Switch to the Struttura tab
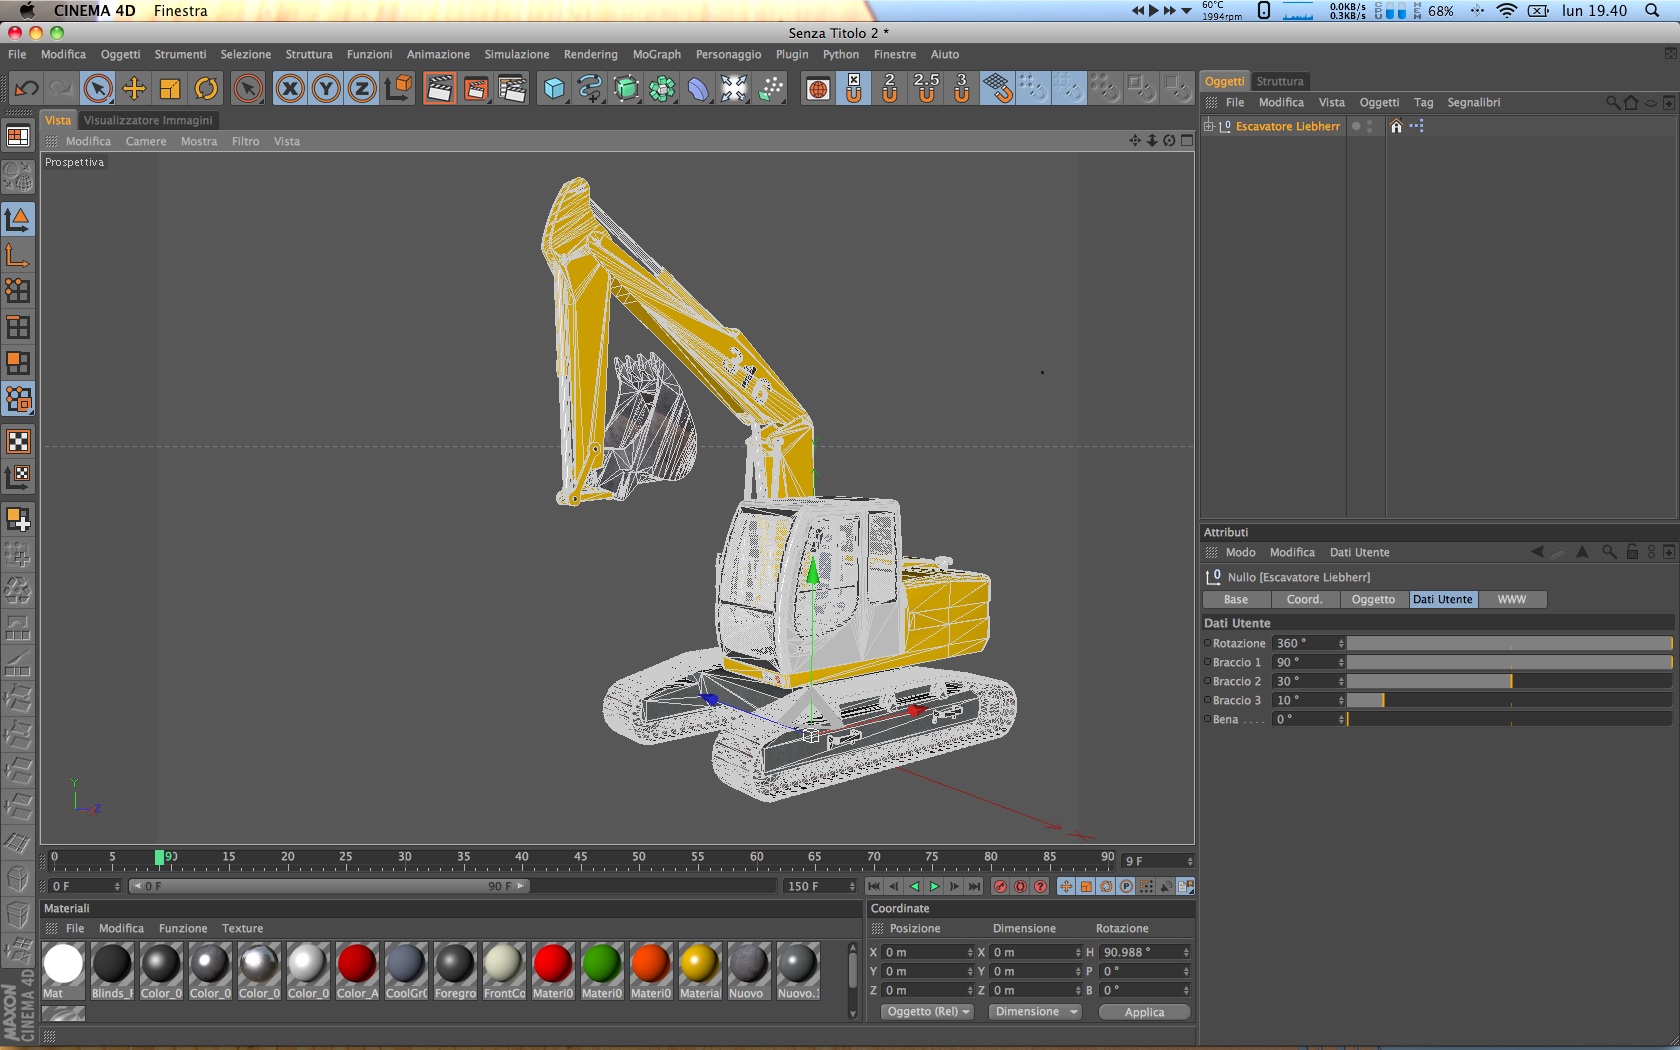Image resolution: width=1680 pixels, height=1050 pixels. [1279, 81]
